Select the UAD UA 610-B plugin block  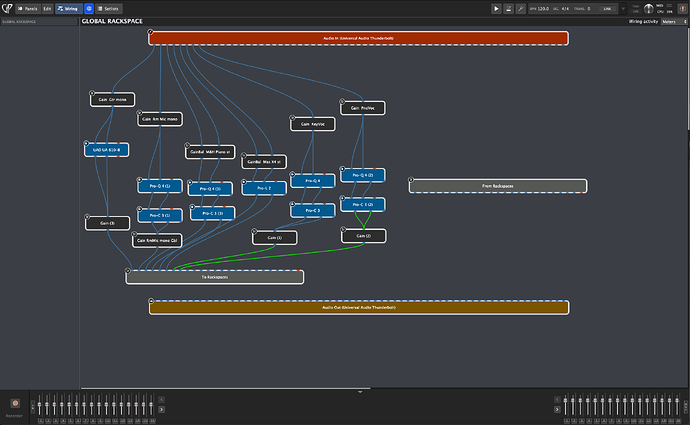[106, 150]
